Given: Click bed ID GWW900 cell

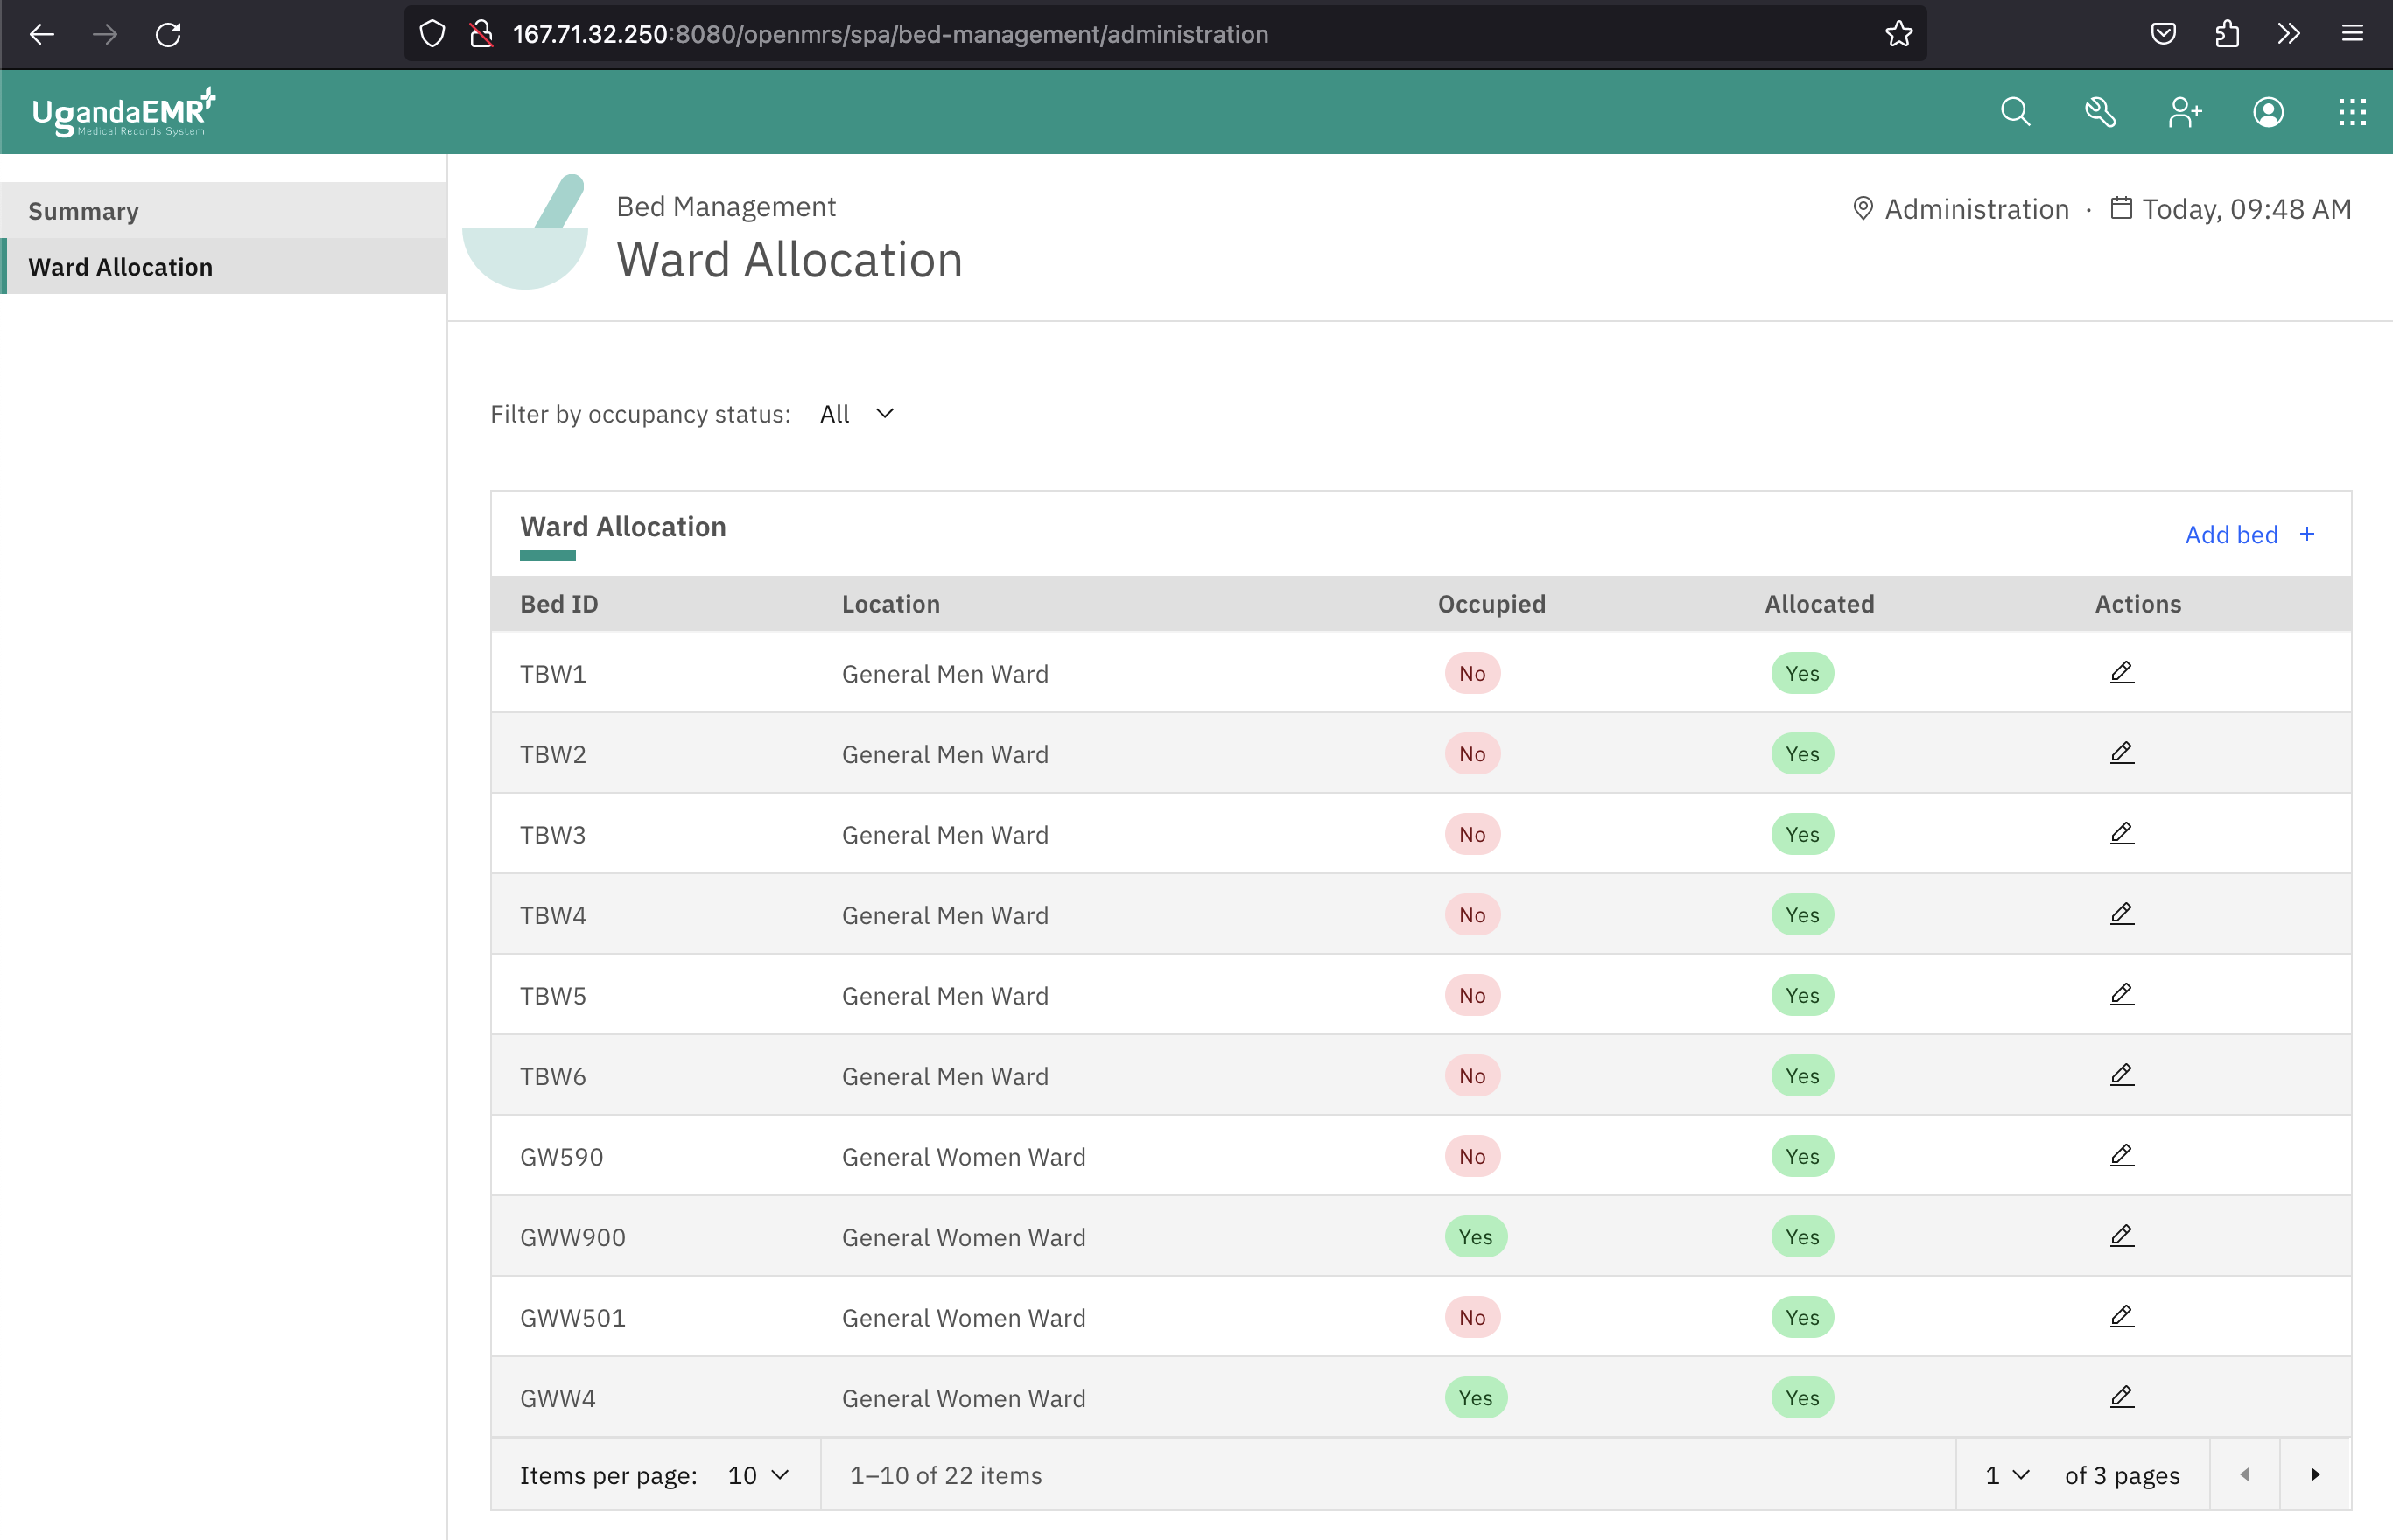Looking at the screenshot, I should pyautogui.click(x=573, y=1237).
